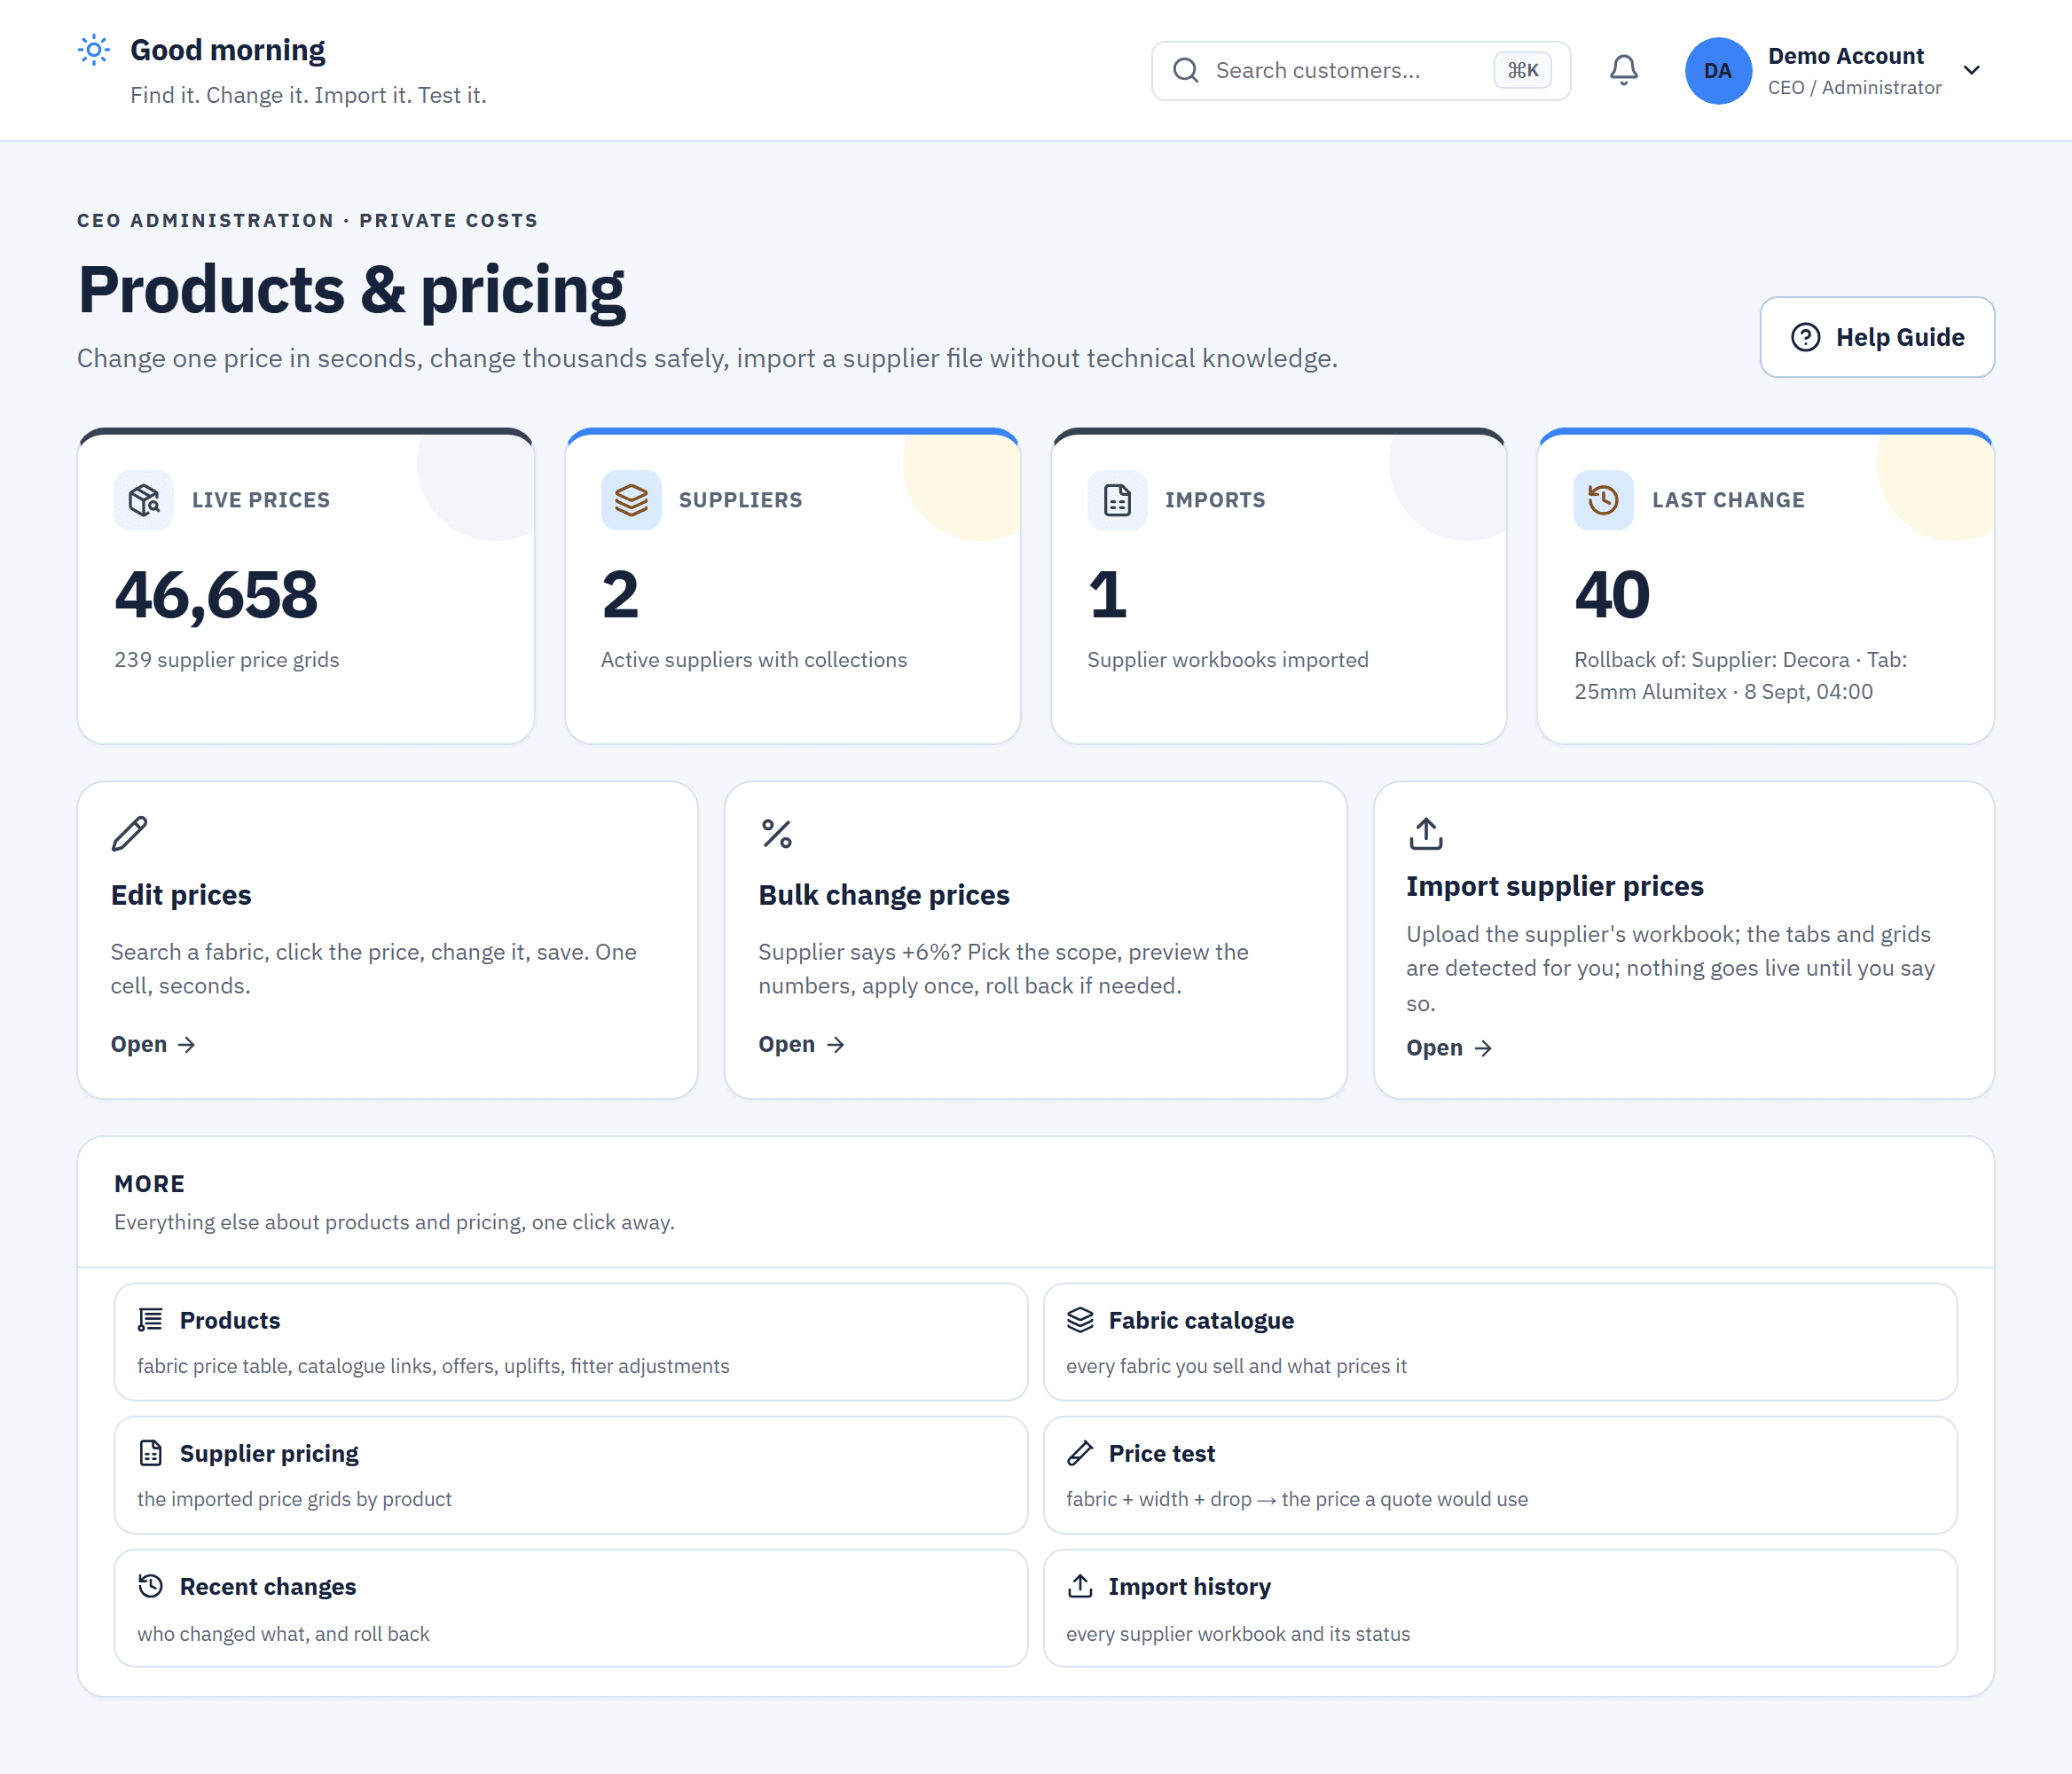Open the Price test entry
The image size is (2072, 1774).
click(1500, 1475)
